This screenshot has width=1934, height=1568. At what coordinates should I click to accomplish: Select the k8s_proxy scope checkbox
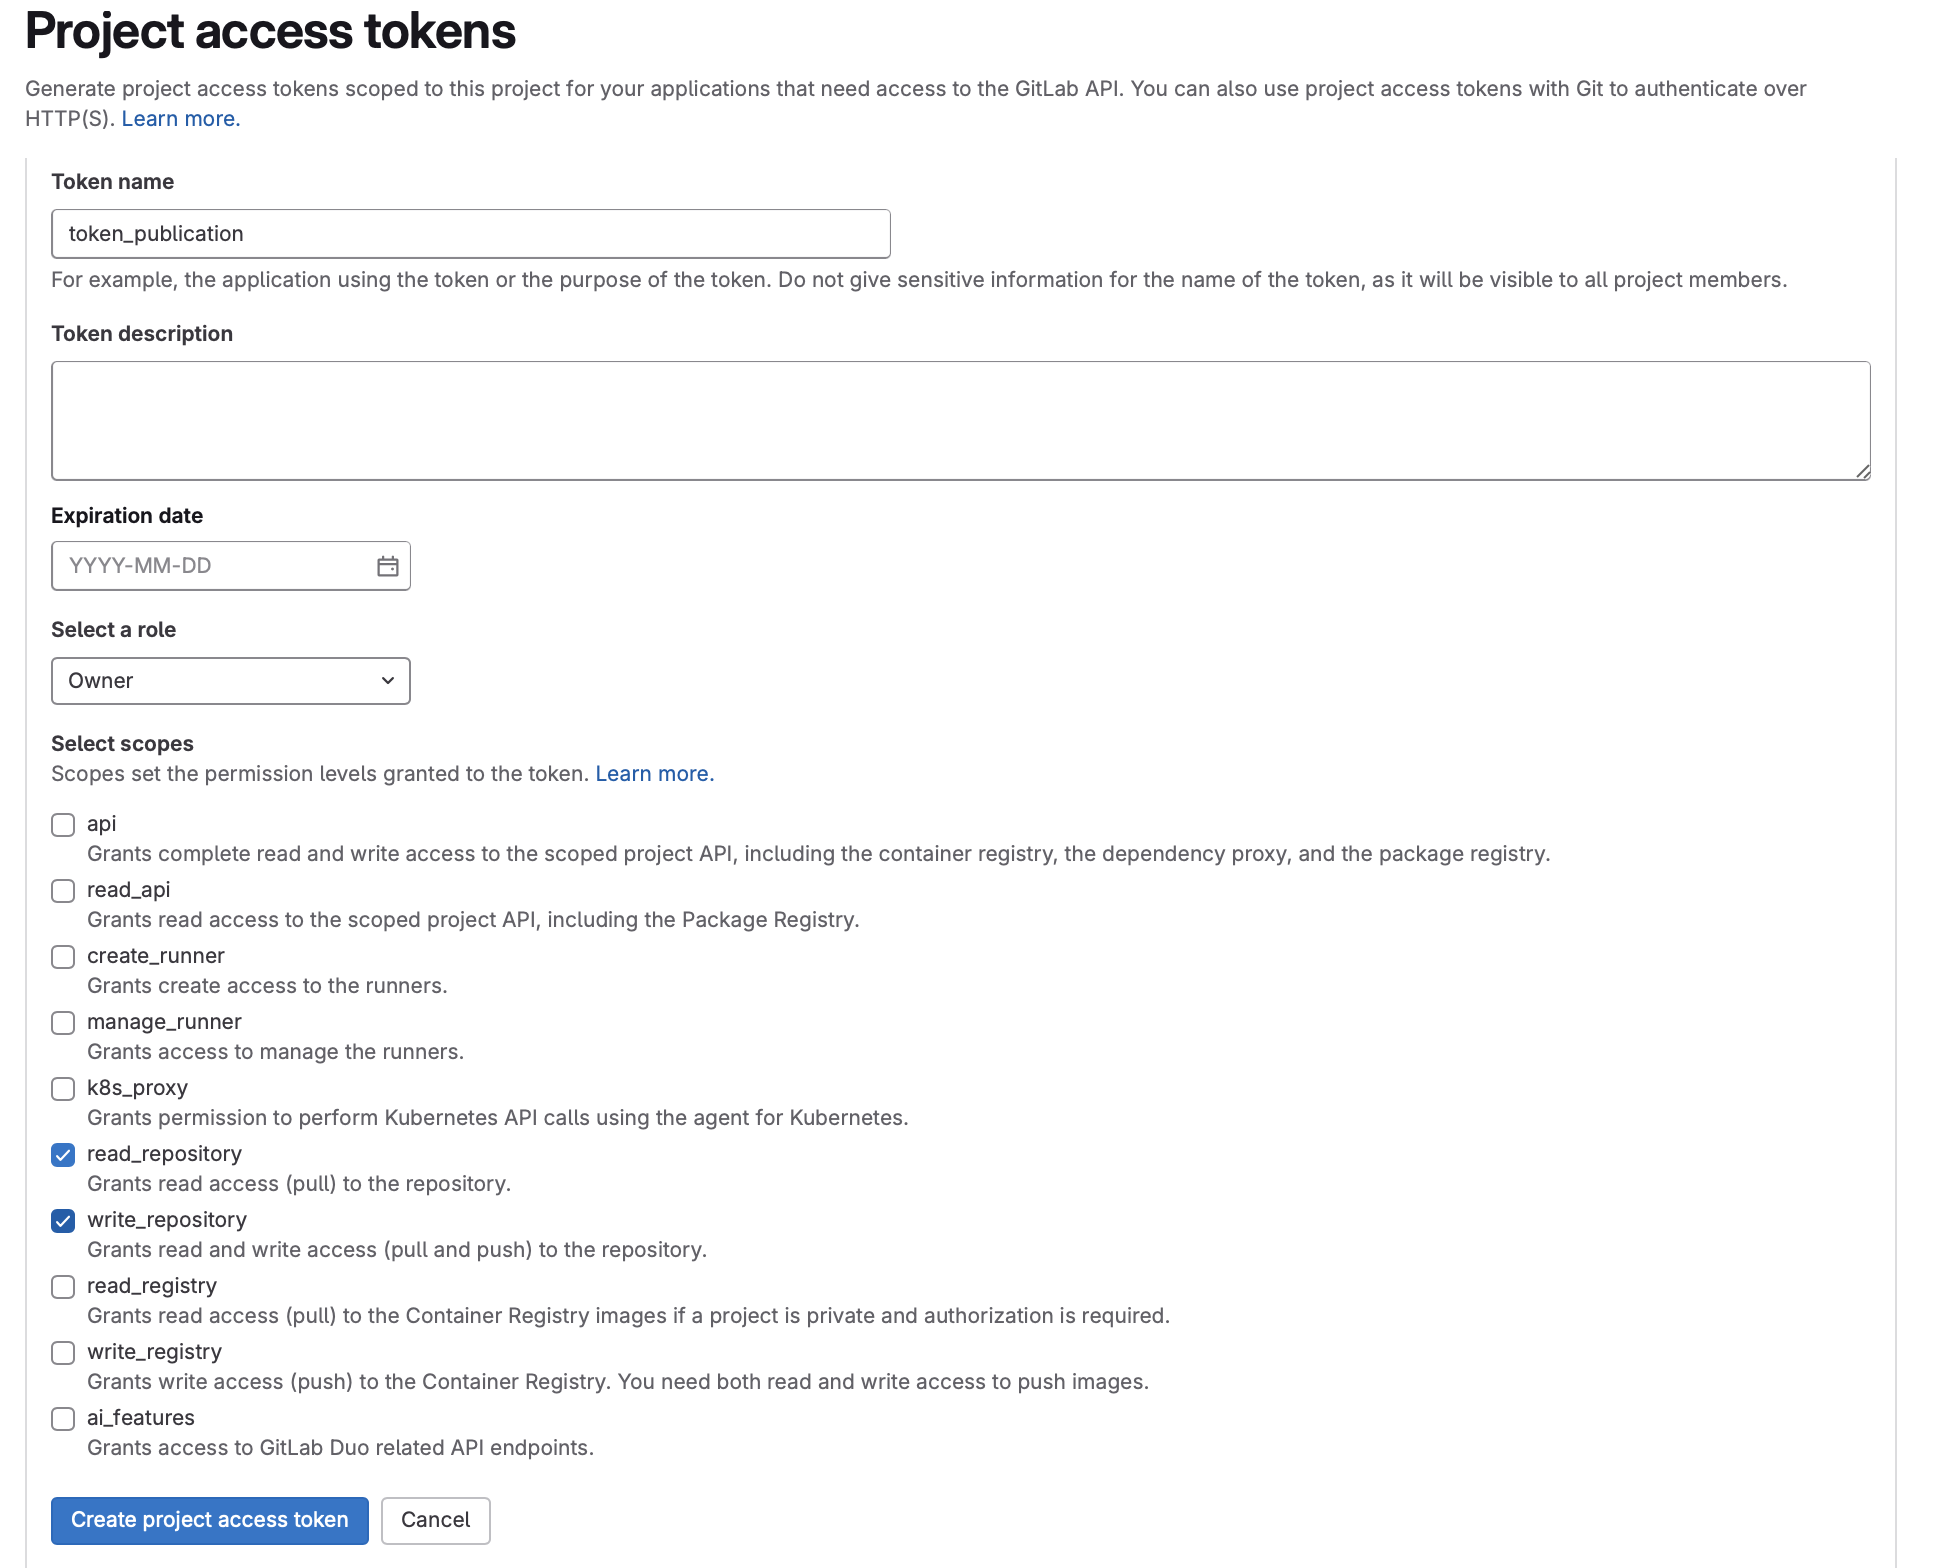63,1089
